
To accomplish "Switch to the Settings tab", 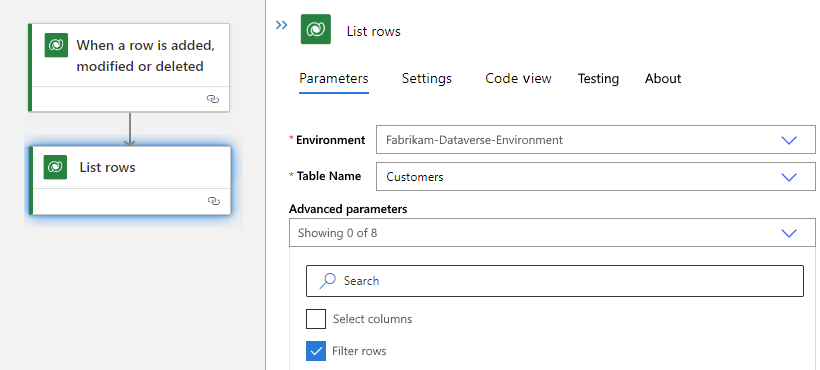I will coord(427,78).
